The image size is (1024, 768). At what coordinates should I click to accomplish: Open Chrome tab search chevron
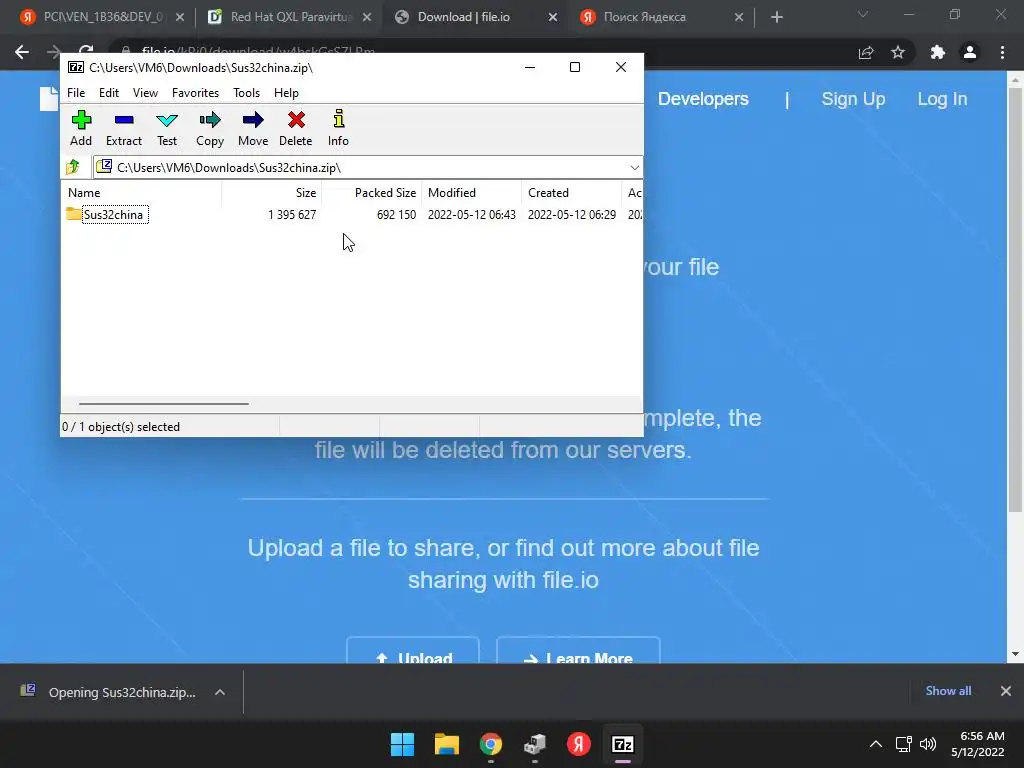[x=863, y=14]
